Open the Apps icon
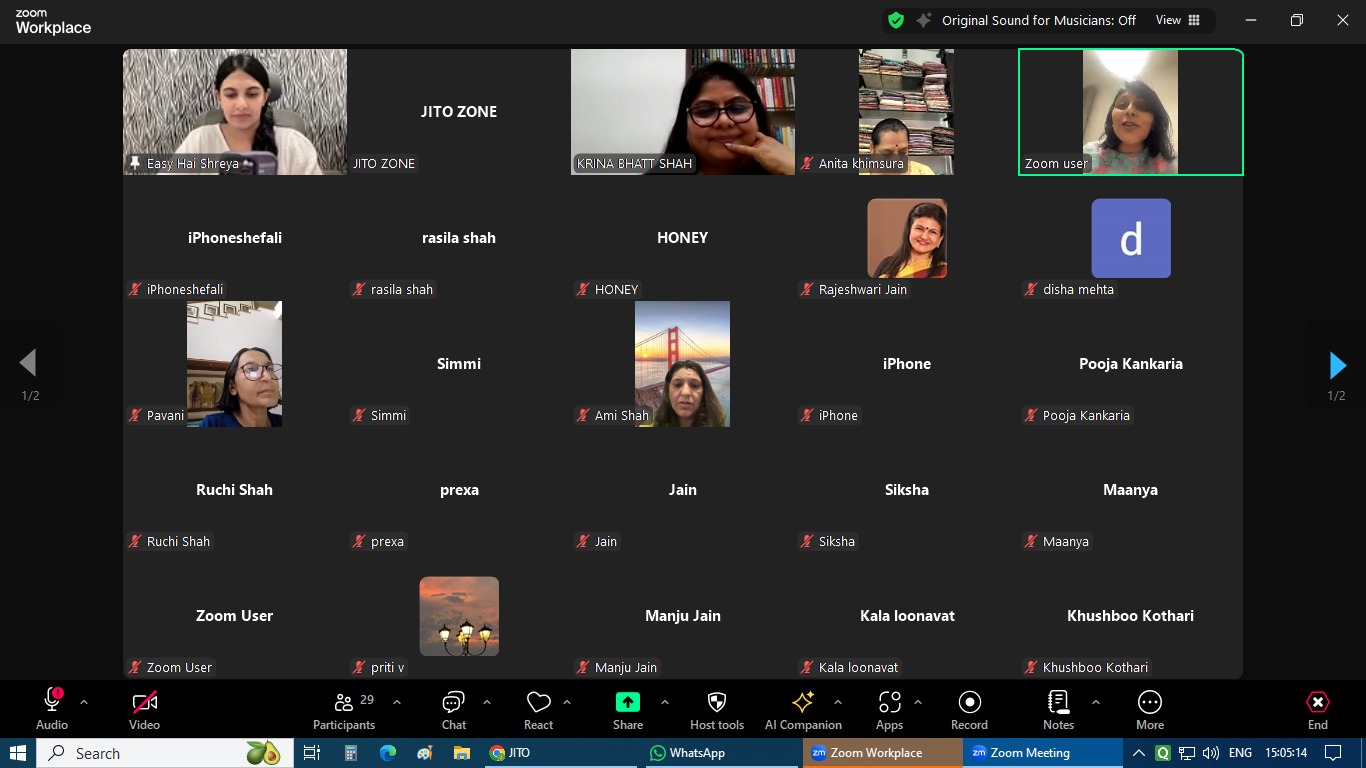Screen dimensions: 1366x768 (889, 702)
